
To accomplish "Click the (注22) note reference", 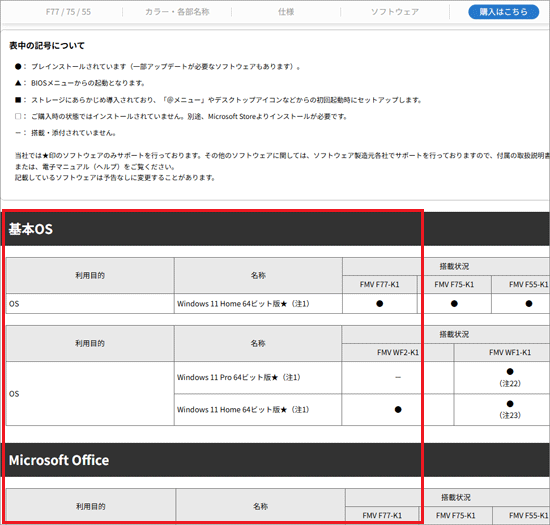I will [510, 383].
